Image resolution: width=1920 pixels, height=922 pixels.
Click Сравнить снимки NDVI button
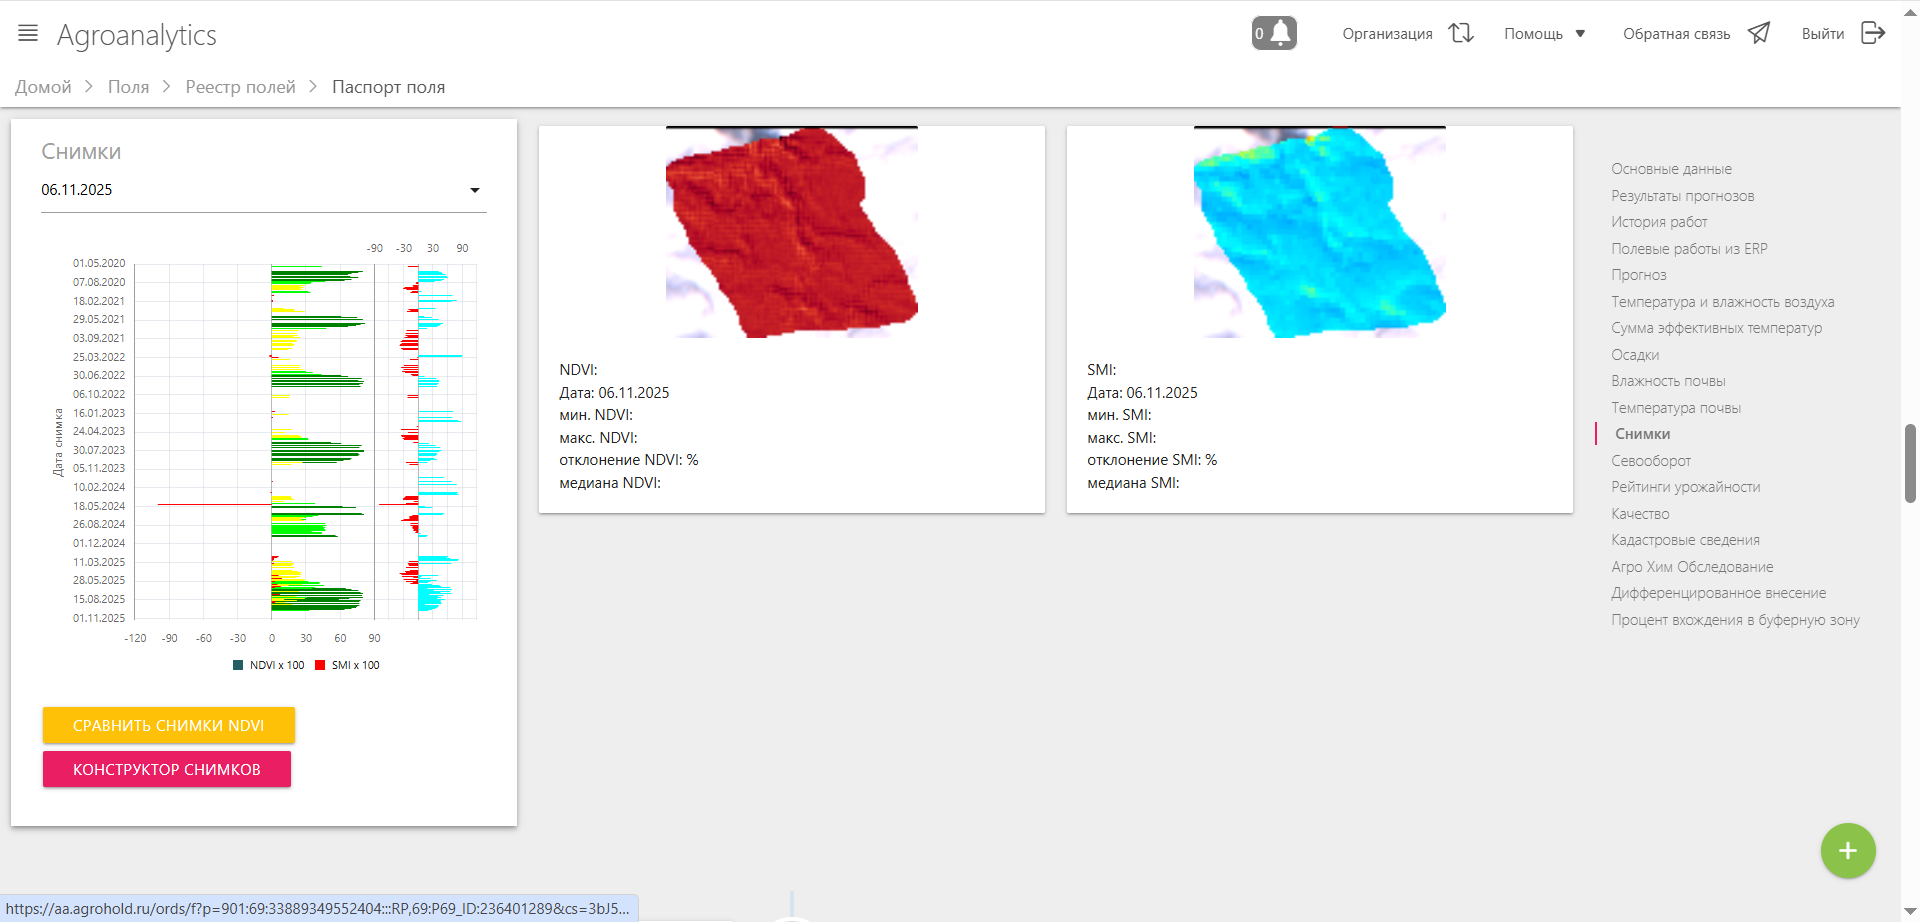click(168, 725)
